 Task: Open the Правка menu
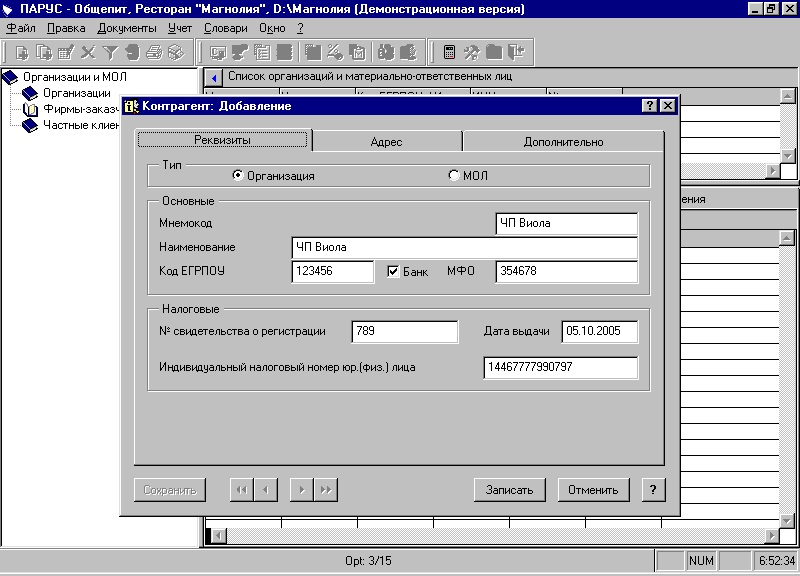click(66, 29)
